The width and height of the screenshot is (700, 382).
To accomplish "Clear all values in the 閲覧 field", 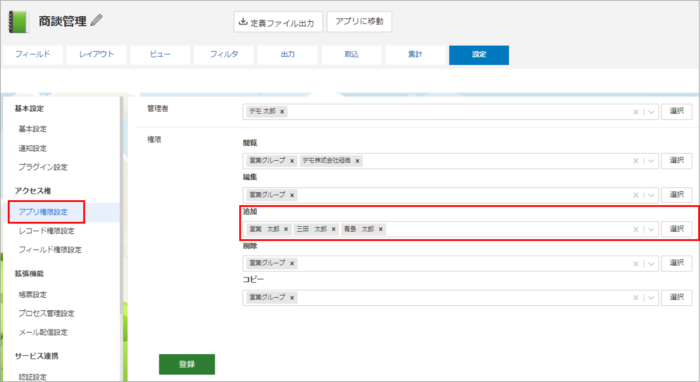I will pos(635,161).
